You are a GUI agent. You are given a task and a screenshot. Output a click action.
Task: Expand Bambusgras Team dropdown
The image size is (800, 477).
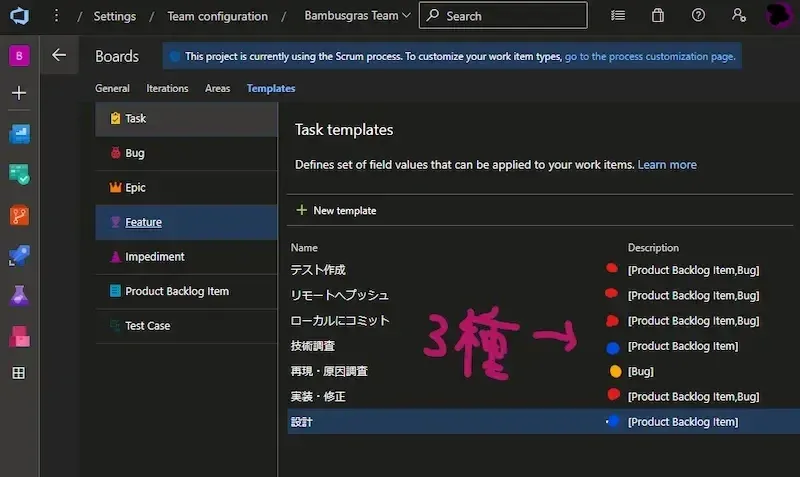(359, 16)
